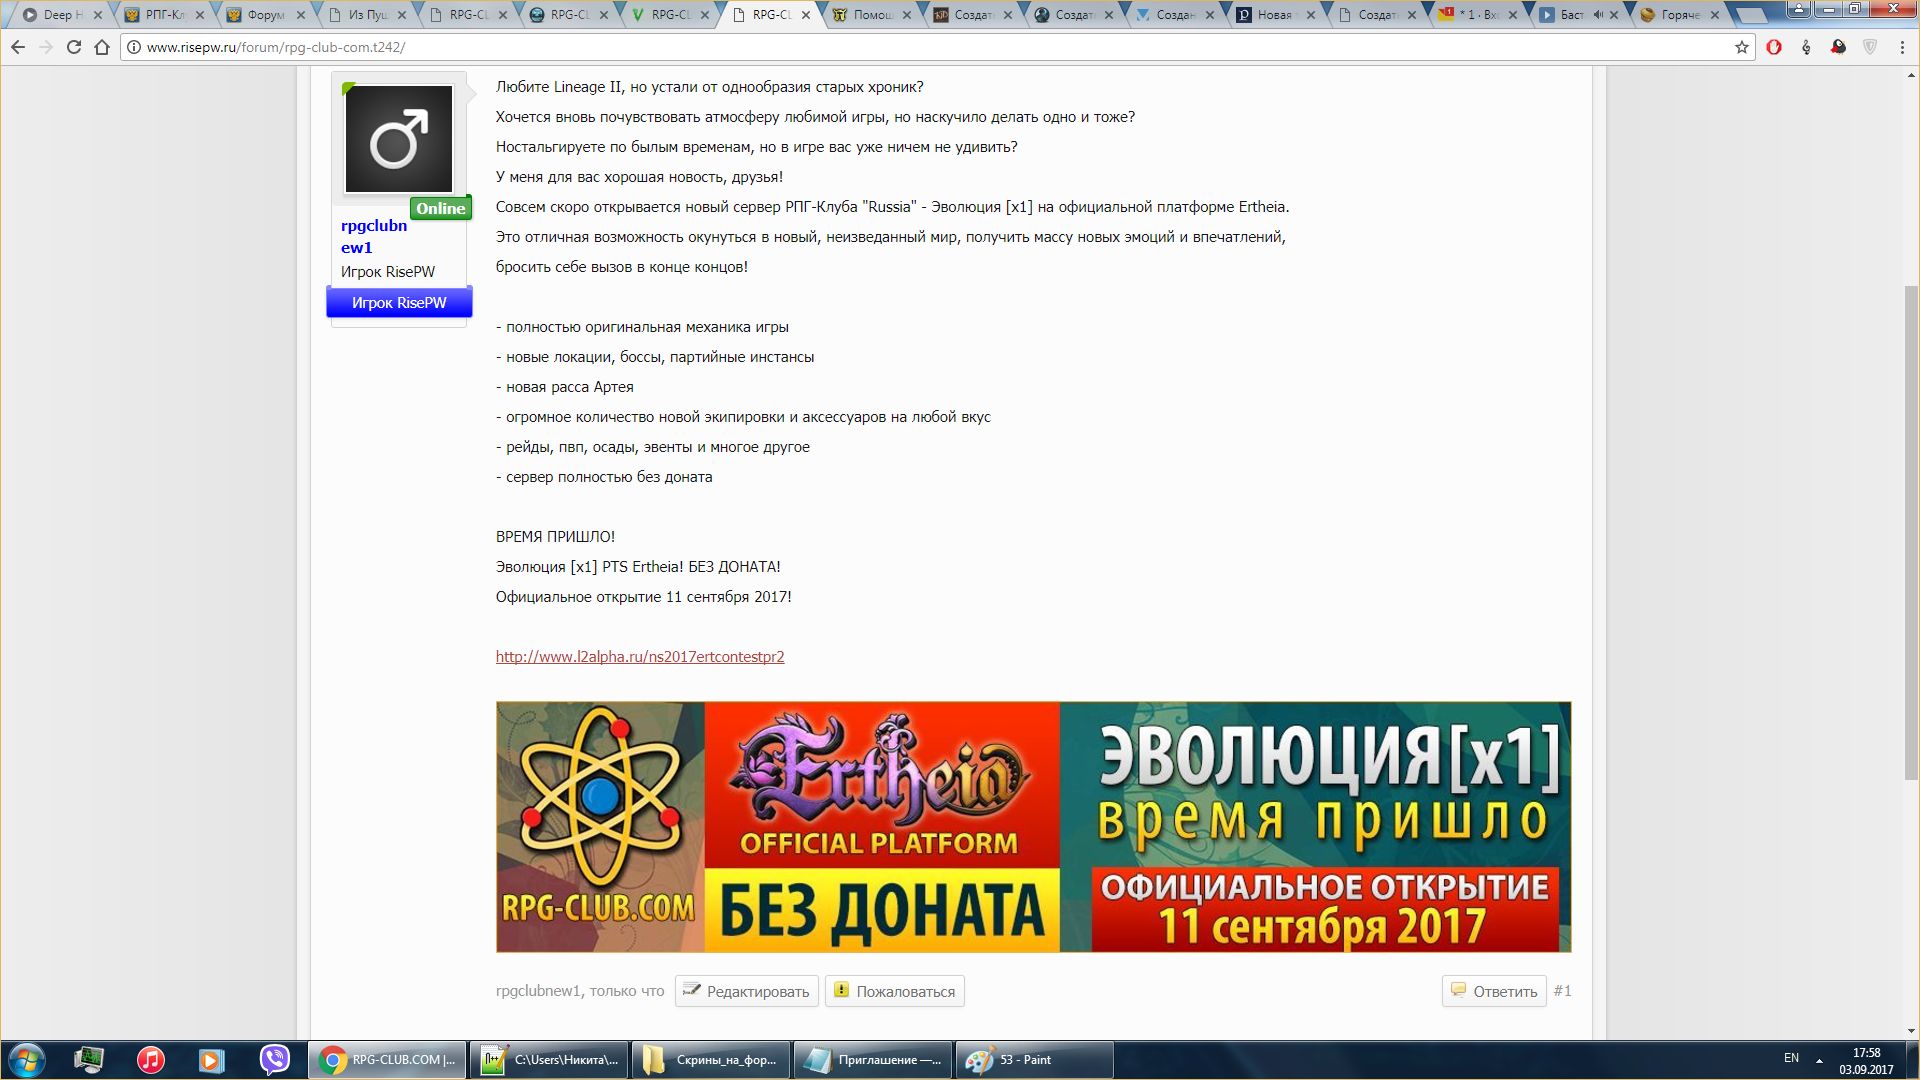The image size is (1920, 1080).
Task: Go back with the browser back arrow
Action: 18,47
